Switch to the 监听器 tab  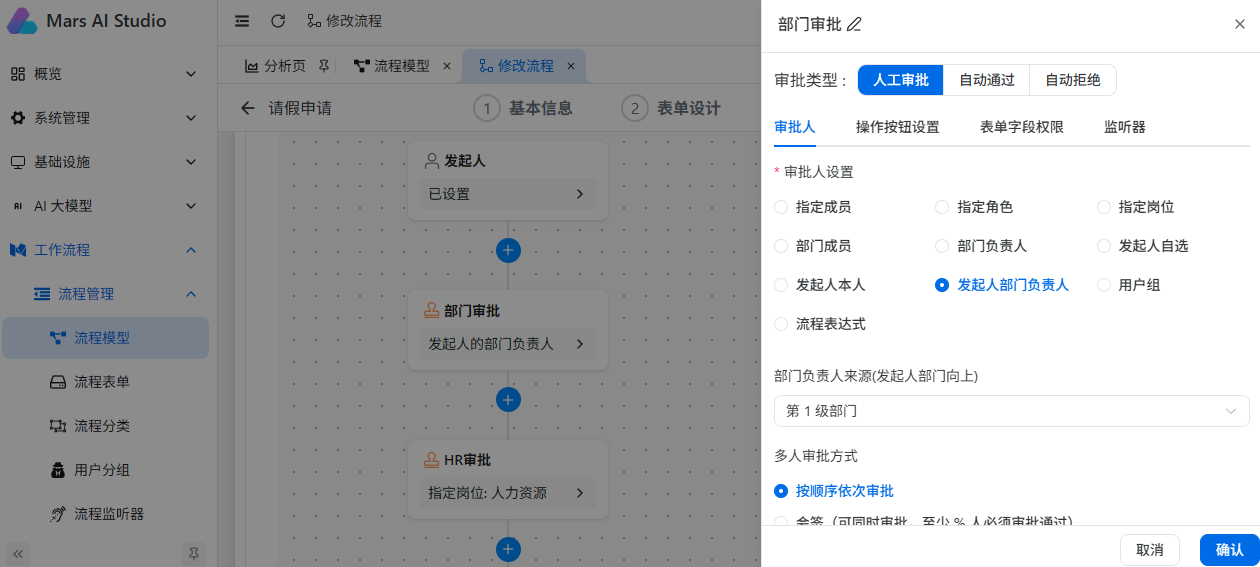(1125, 127)
